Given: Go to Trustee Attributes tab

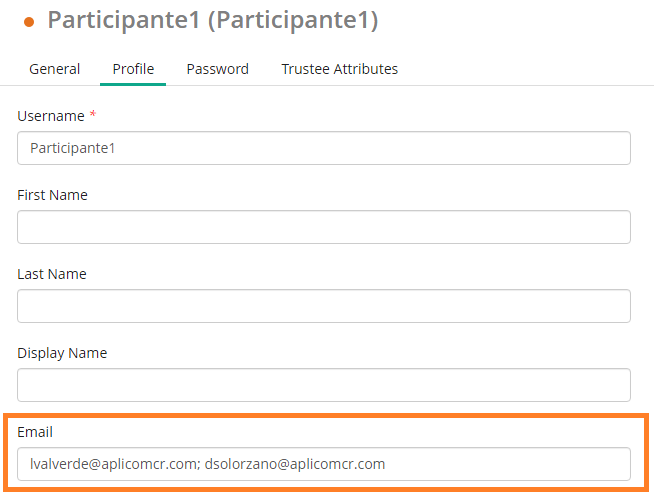Looking at the screenshot, I should click(x=339, y=69).
